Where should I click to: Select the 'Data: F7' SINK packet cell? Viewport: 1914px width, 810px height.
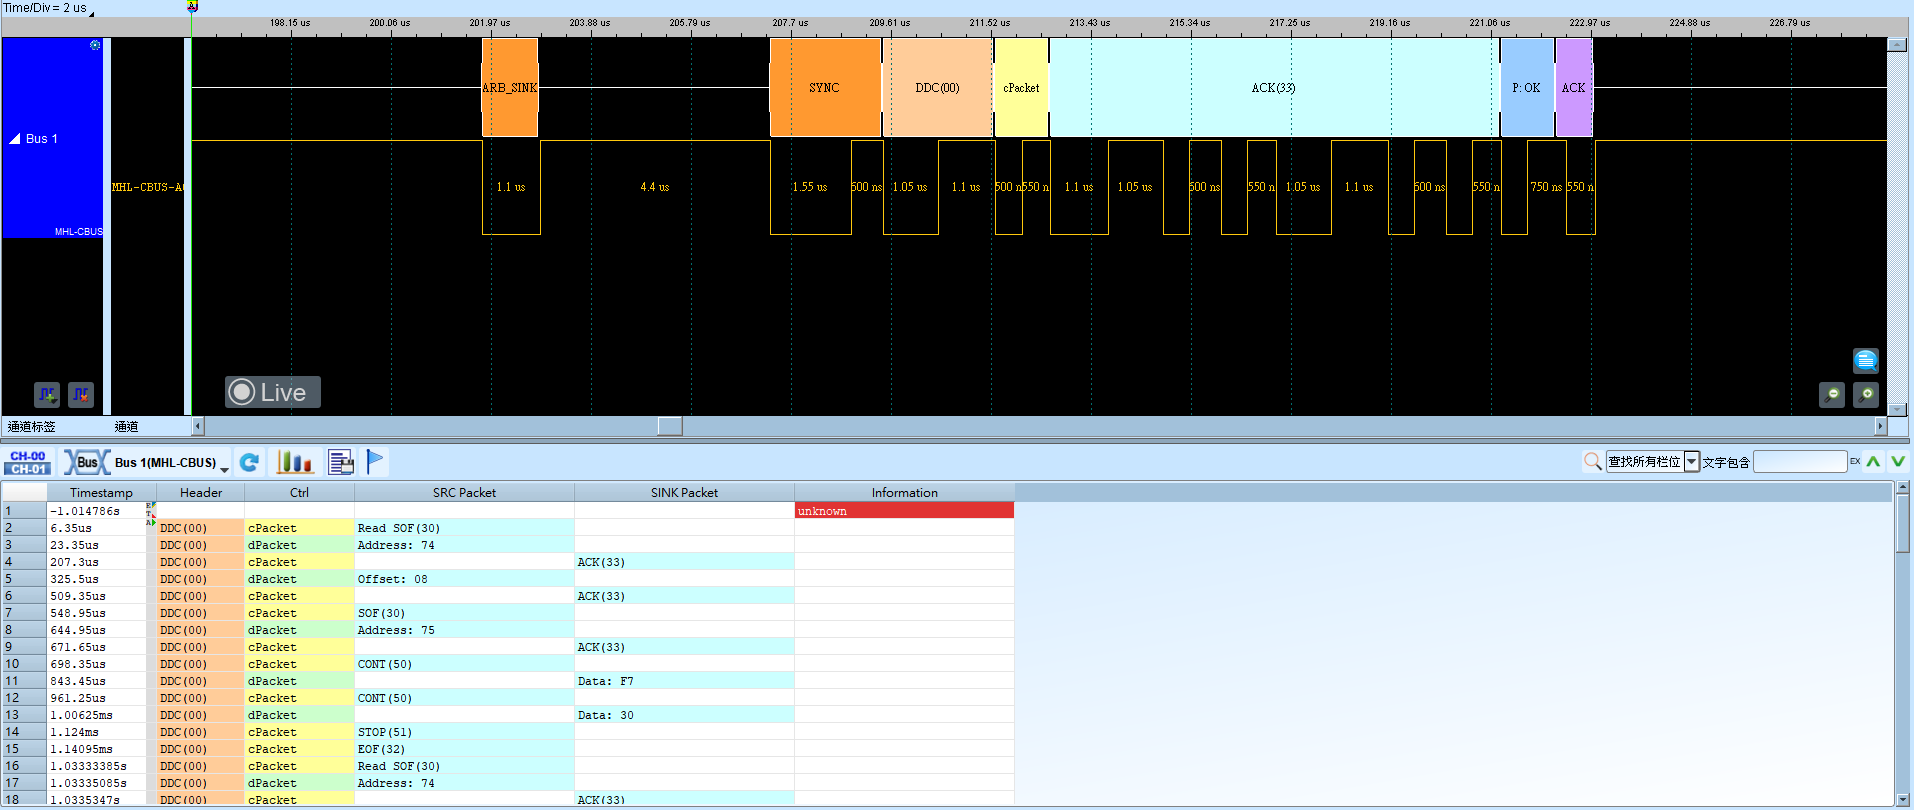pyautogui.click(x=684, y=681)
